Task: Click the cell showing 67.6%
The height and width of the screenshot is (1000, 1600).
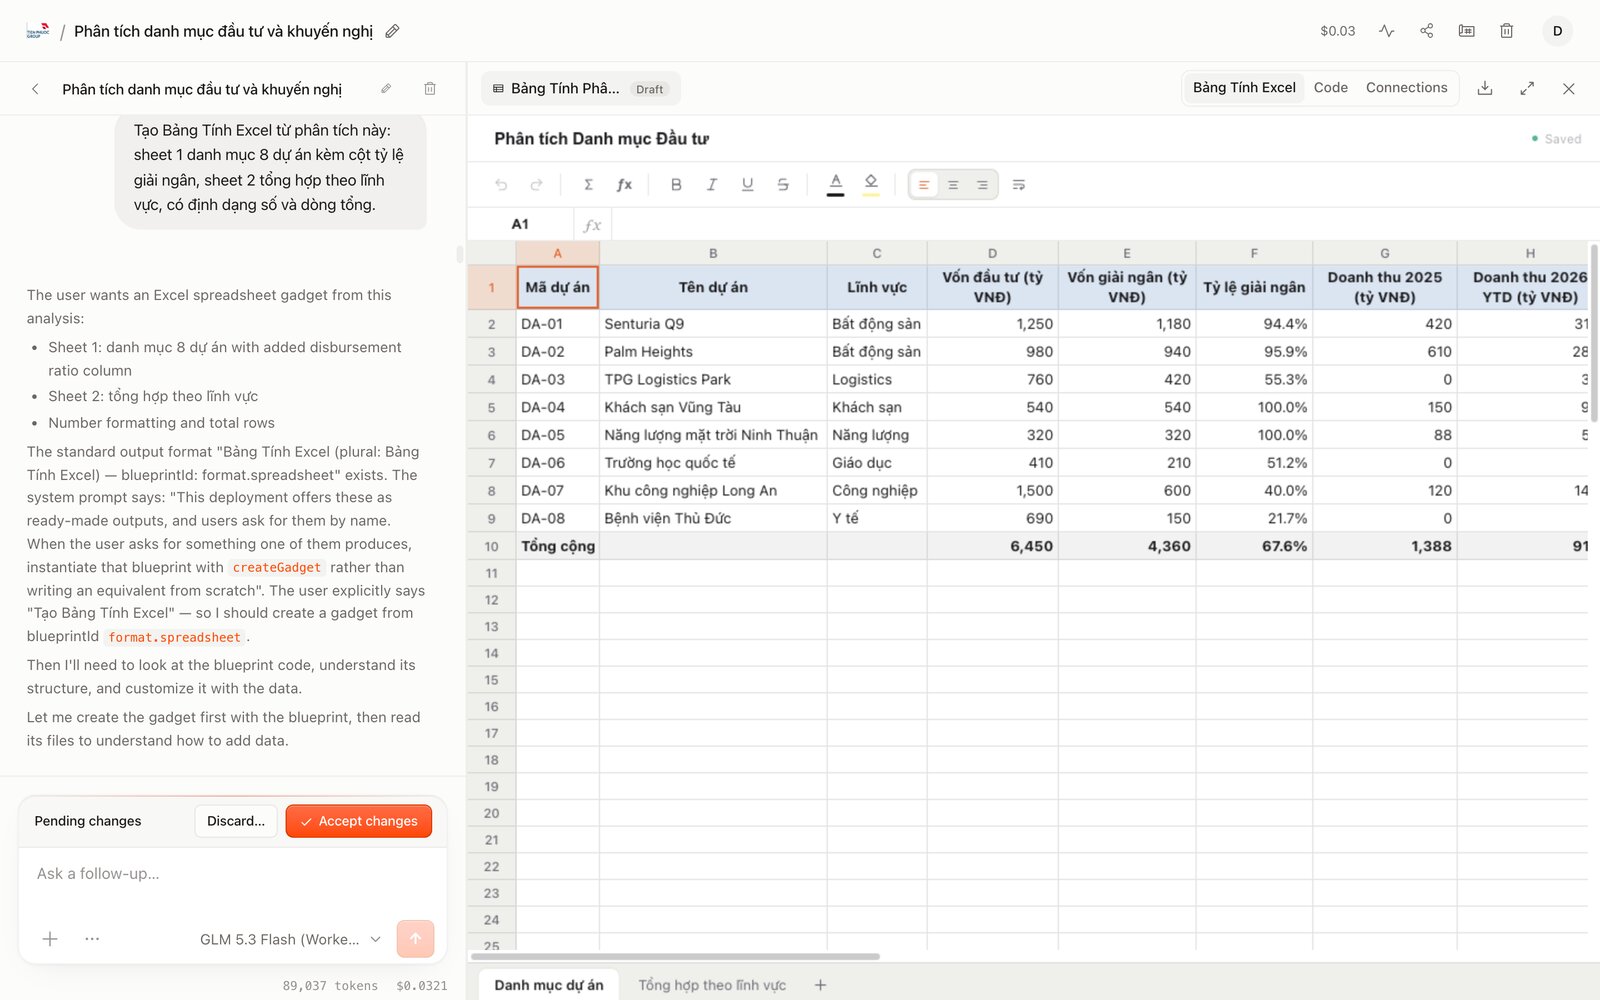Action: click(1254, 546)
